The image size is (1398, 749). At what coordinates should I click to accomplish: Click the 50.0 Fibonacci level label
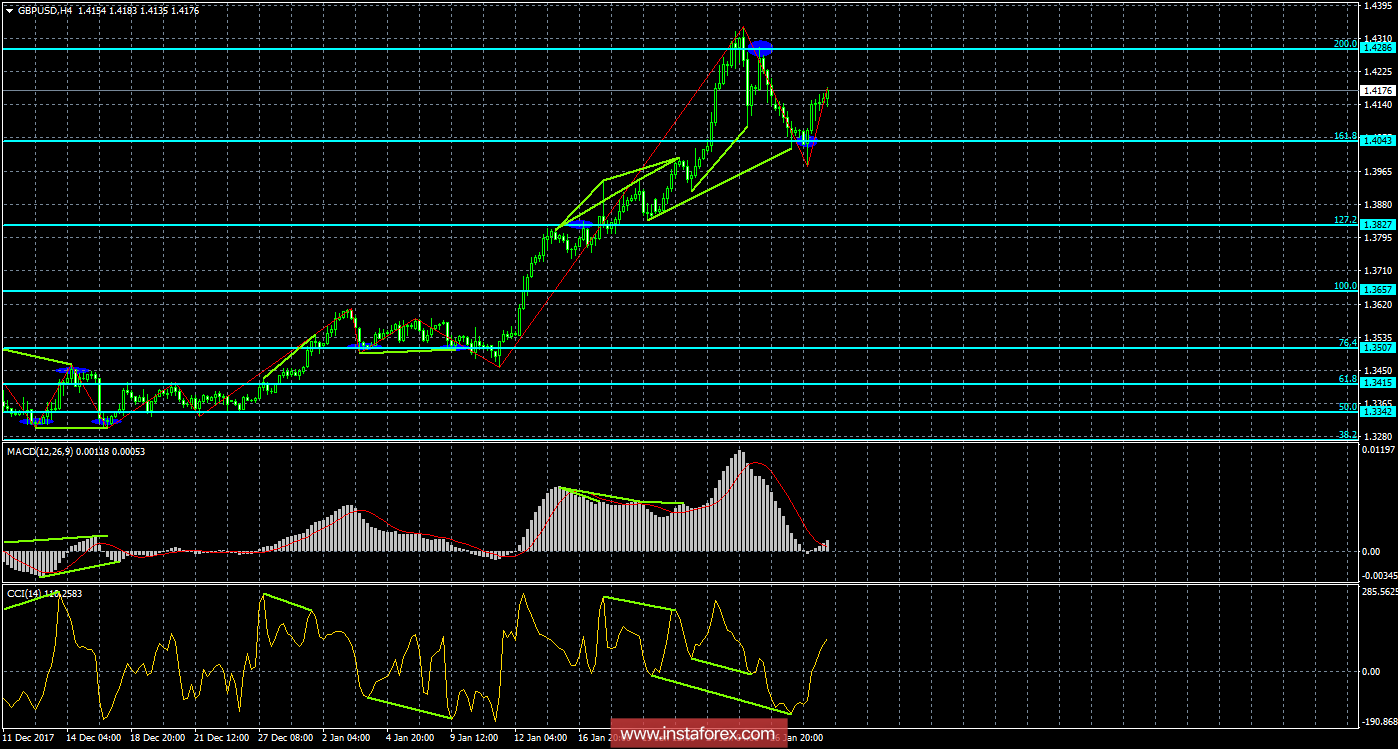click(x=1348, y=406)
